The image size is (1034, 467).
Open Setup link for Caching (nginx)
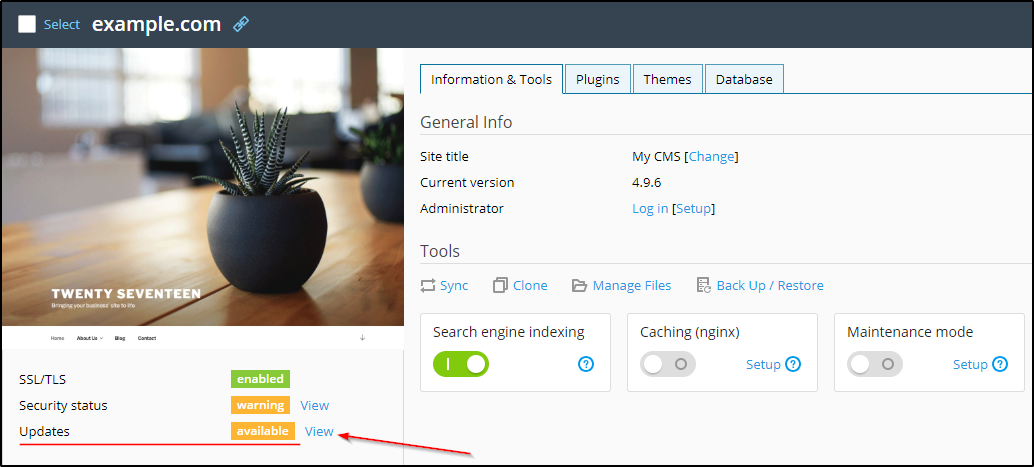pyautogui.click(x=763, y=364)
